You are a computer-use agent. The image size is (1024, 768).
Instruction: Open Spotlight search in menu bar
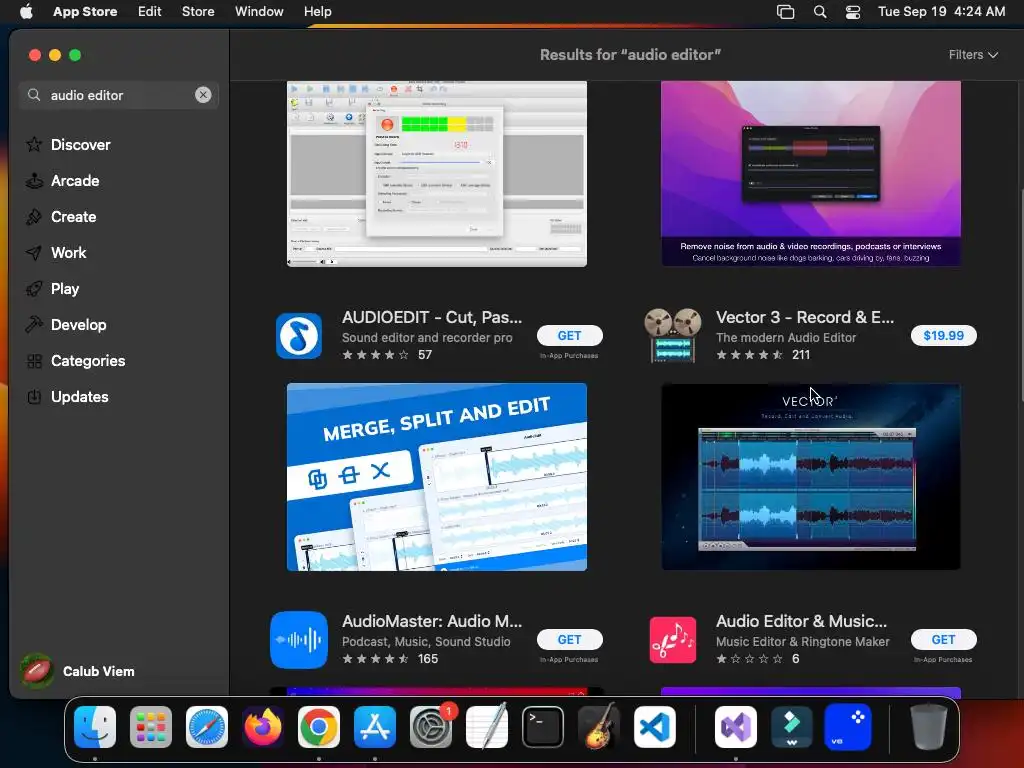[820, 12]
